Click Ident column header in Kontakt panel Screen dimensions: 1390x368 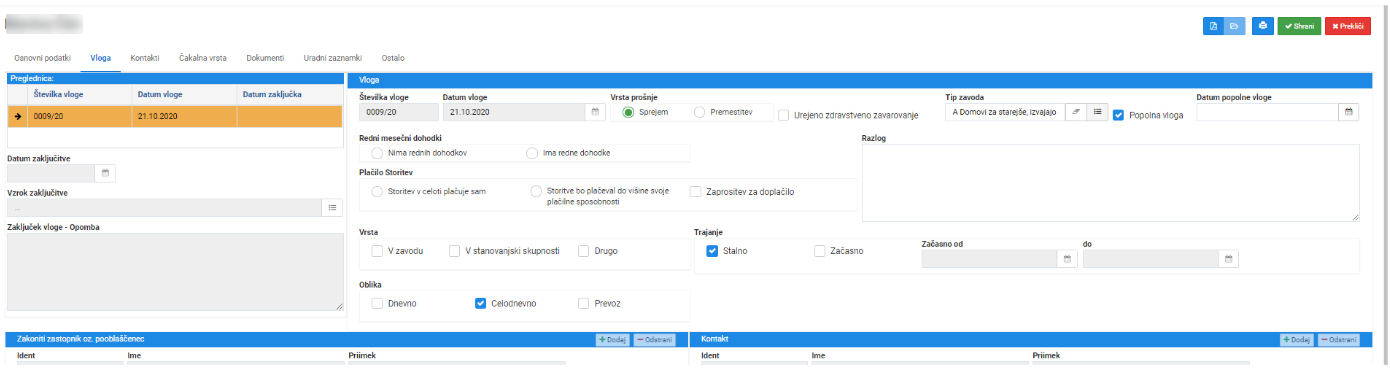710,355
